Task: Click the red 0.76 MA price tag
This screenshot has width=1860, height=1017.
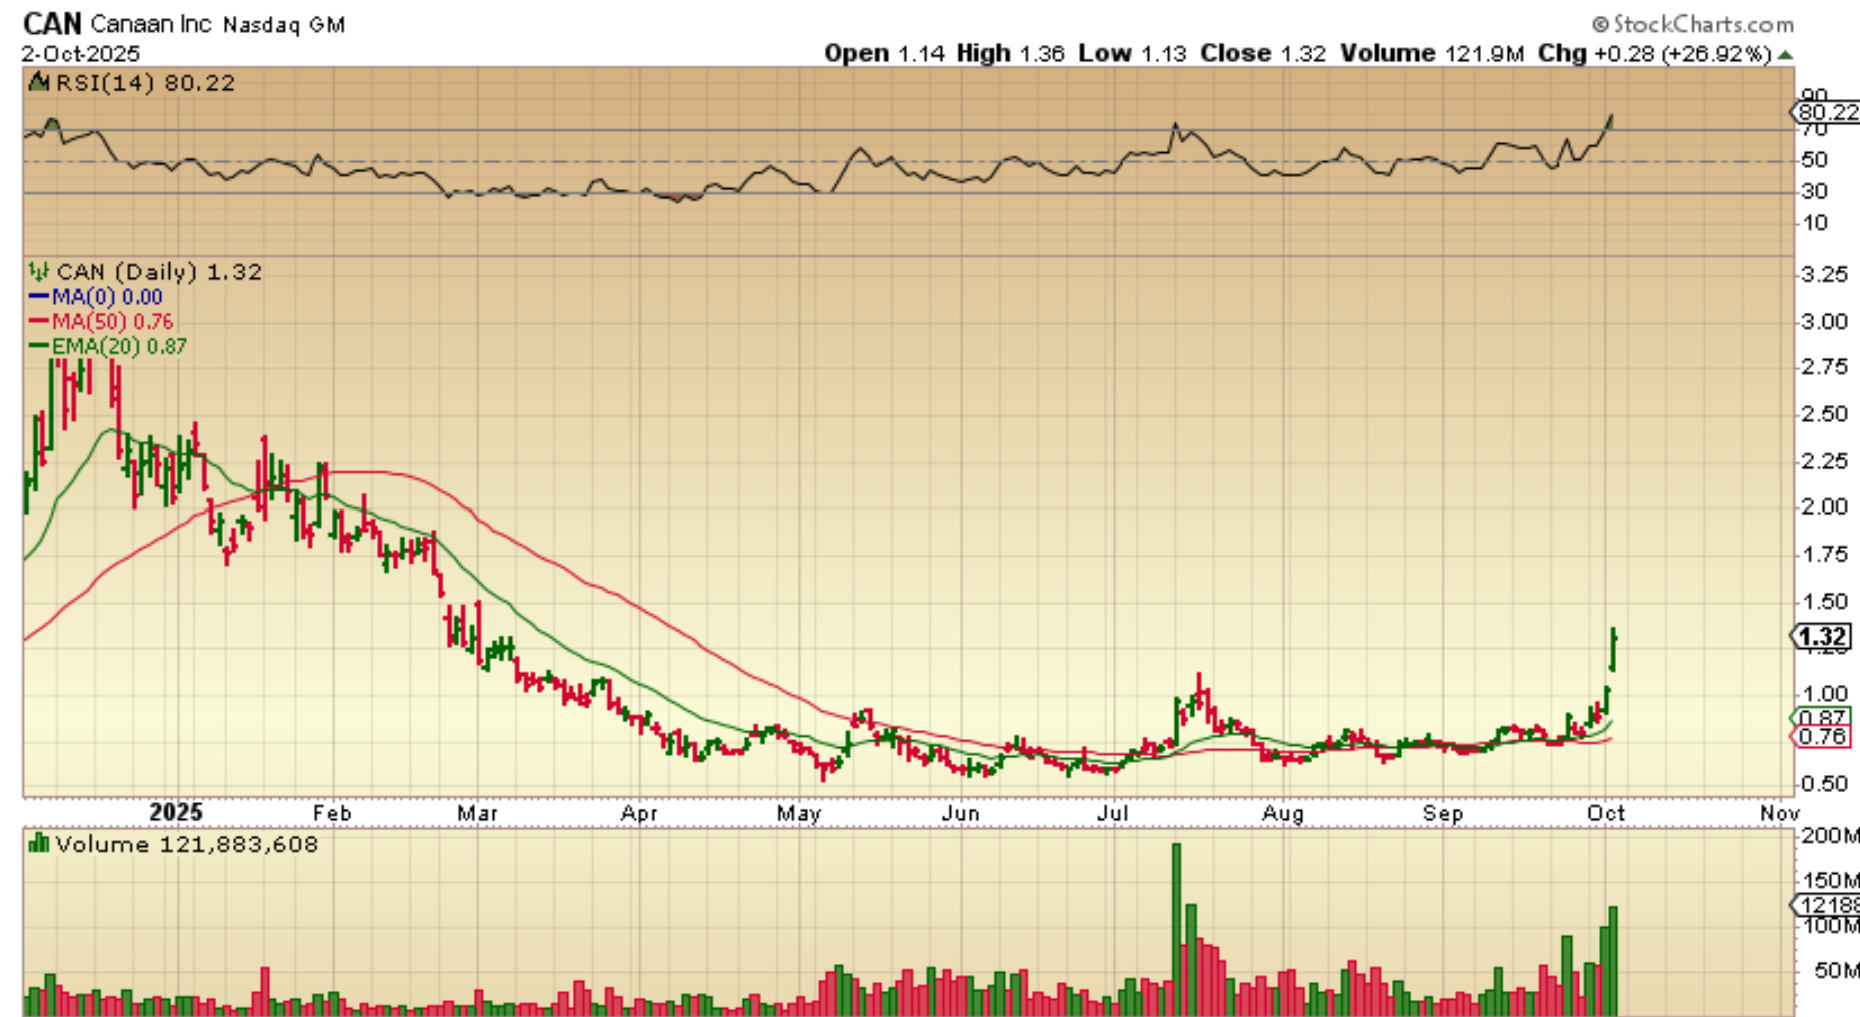Action: (x=1821, y=737)
